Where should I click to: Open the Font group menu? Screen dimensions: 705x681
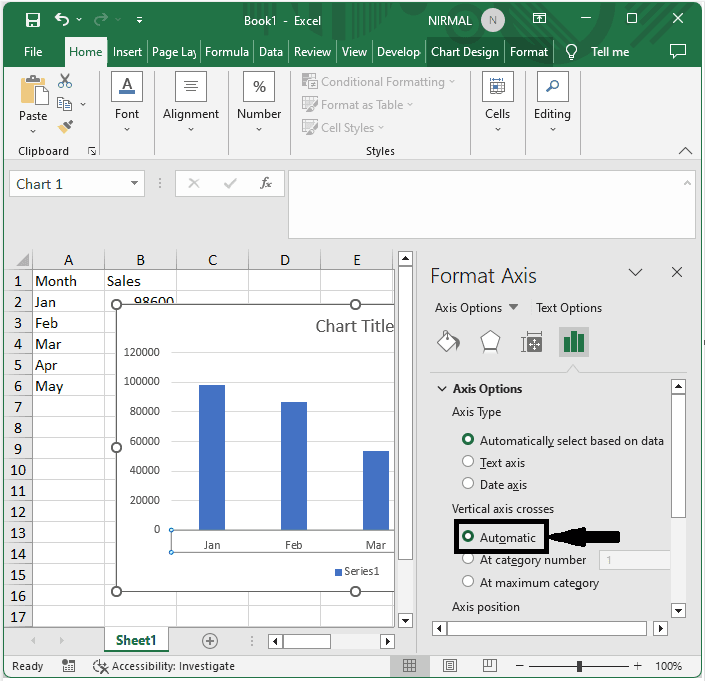point(127,102)
